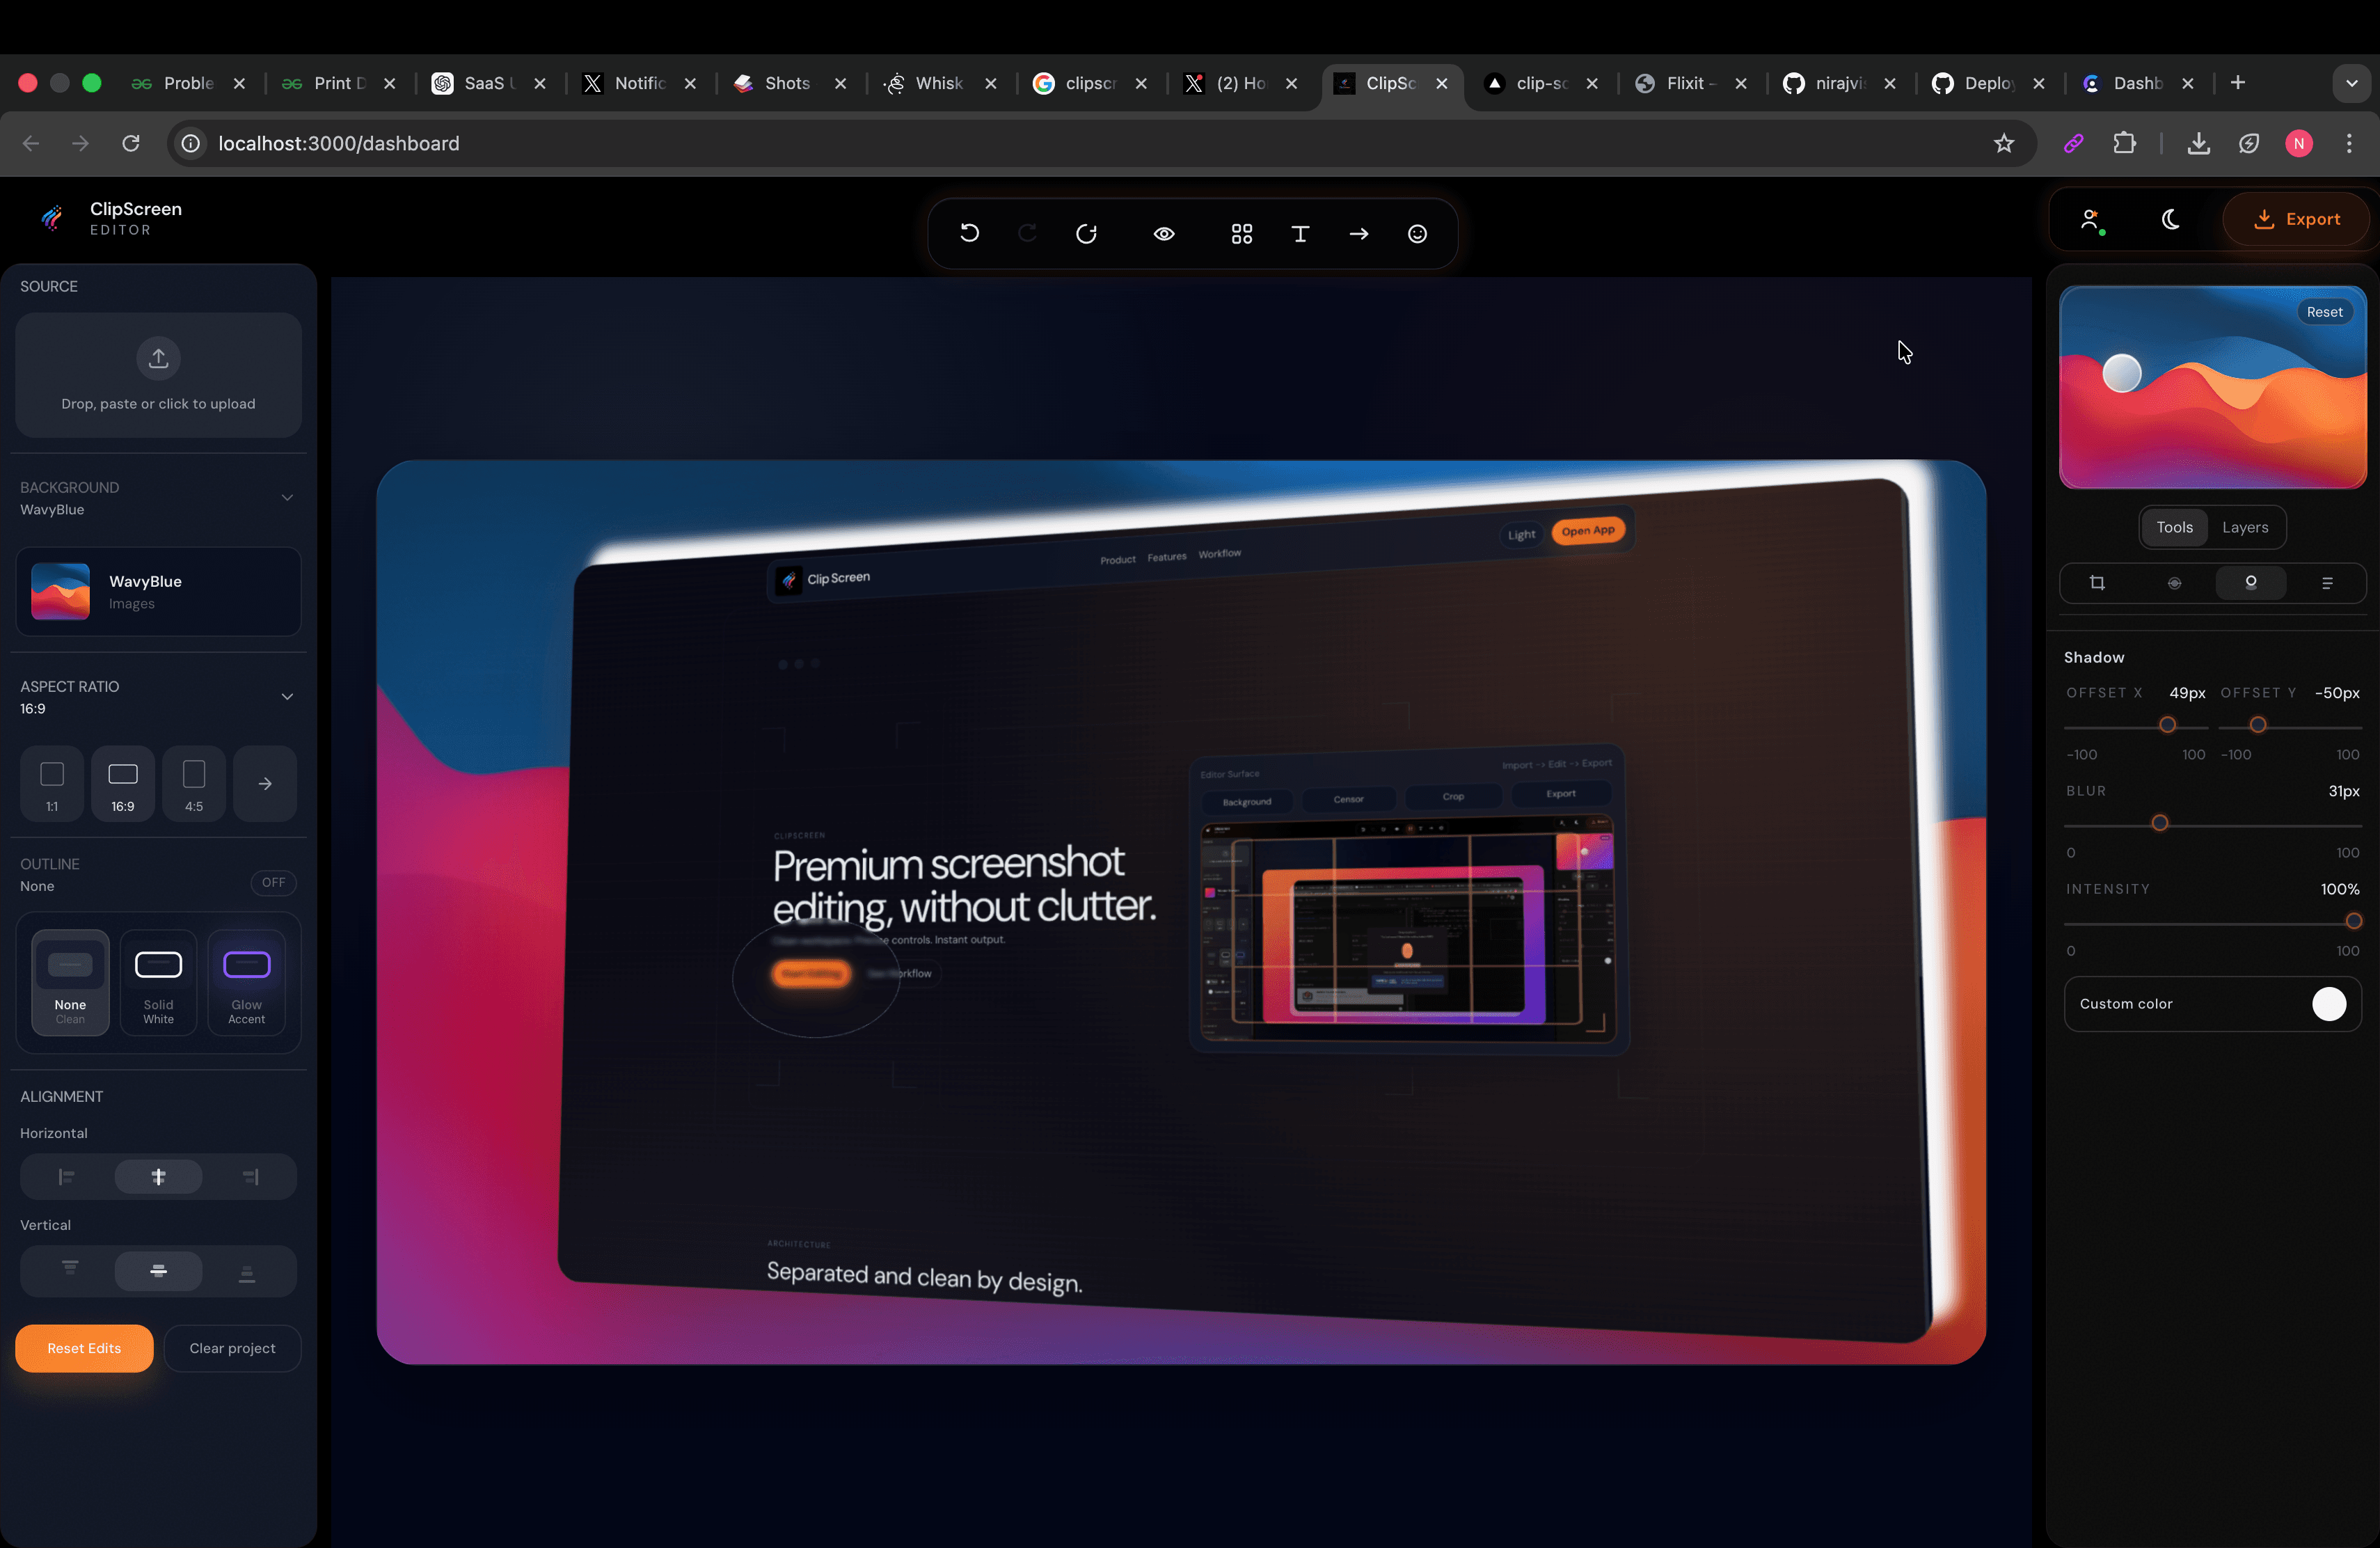Choose the Solid White outline style

click(x=158, y=982)
